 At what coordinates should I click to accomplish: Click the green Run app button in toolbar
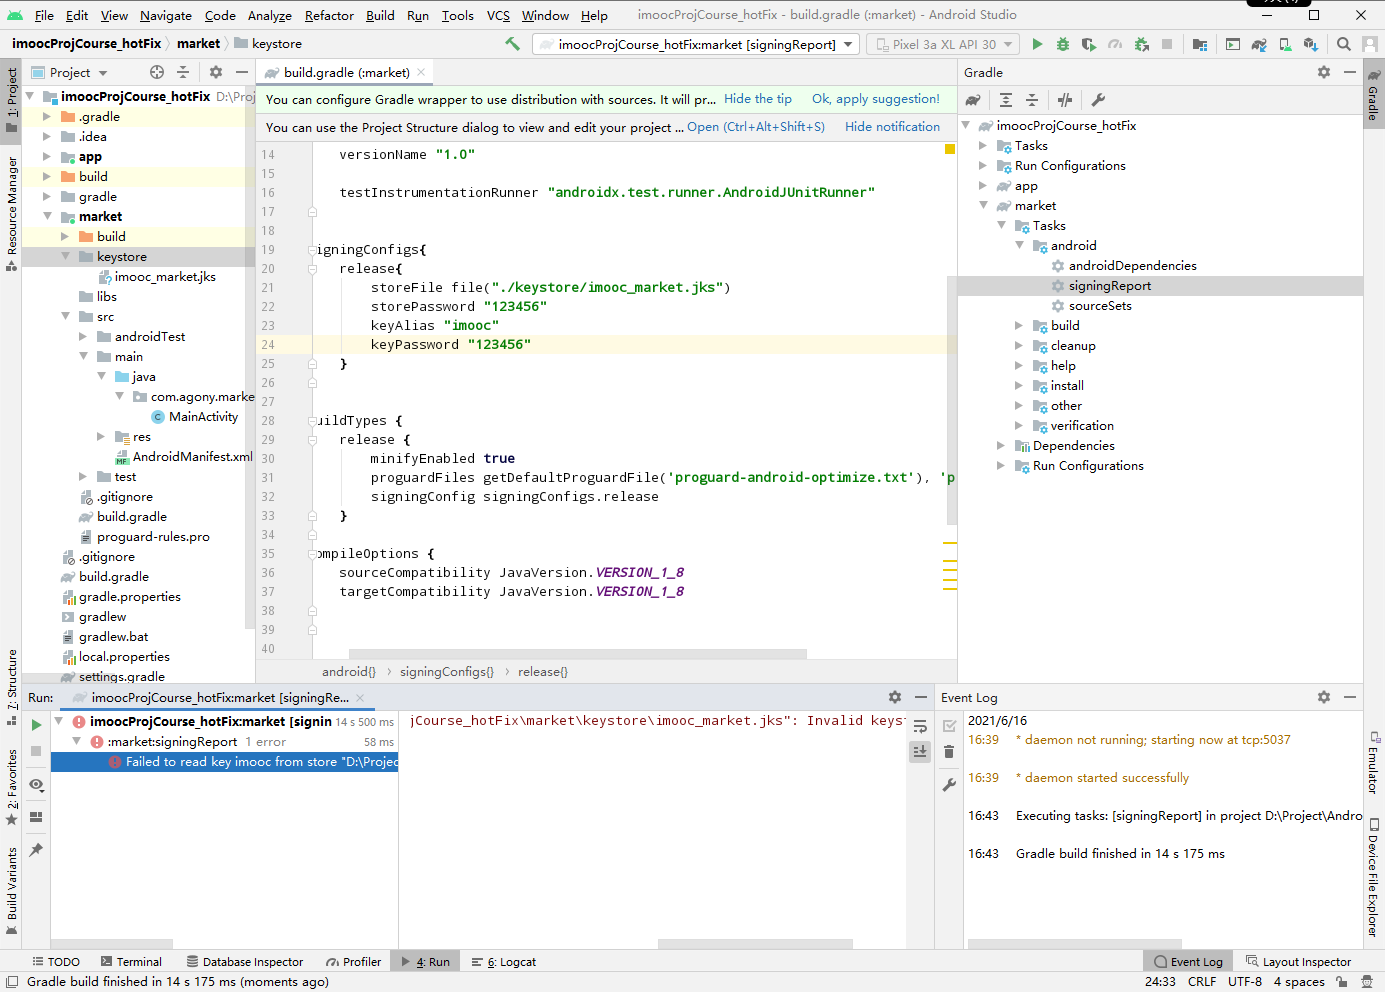(1037, 44)
